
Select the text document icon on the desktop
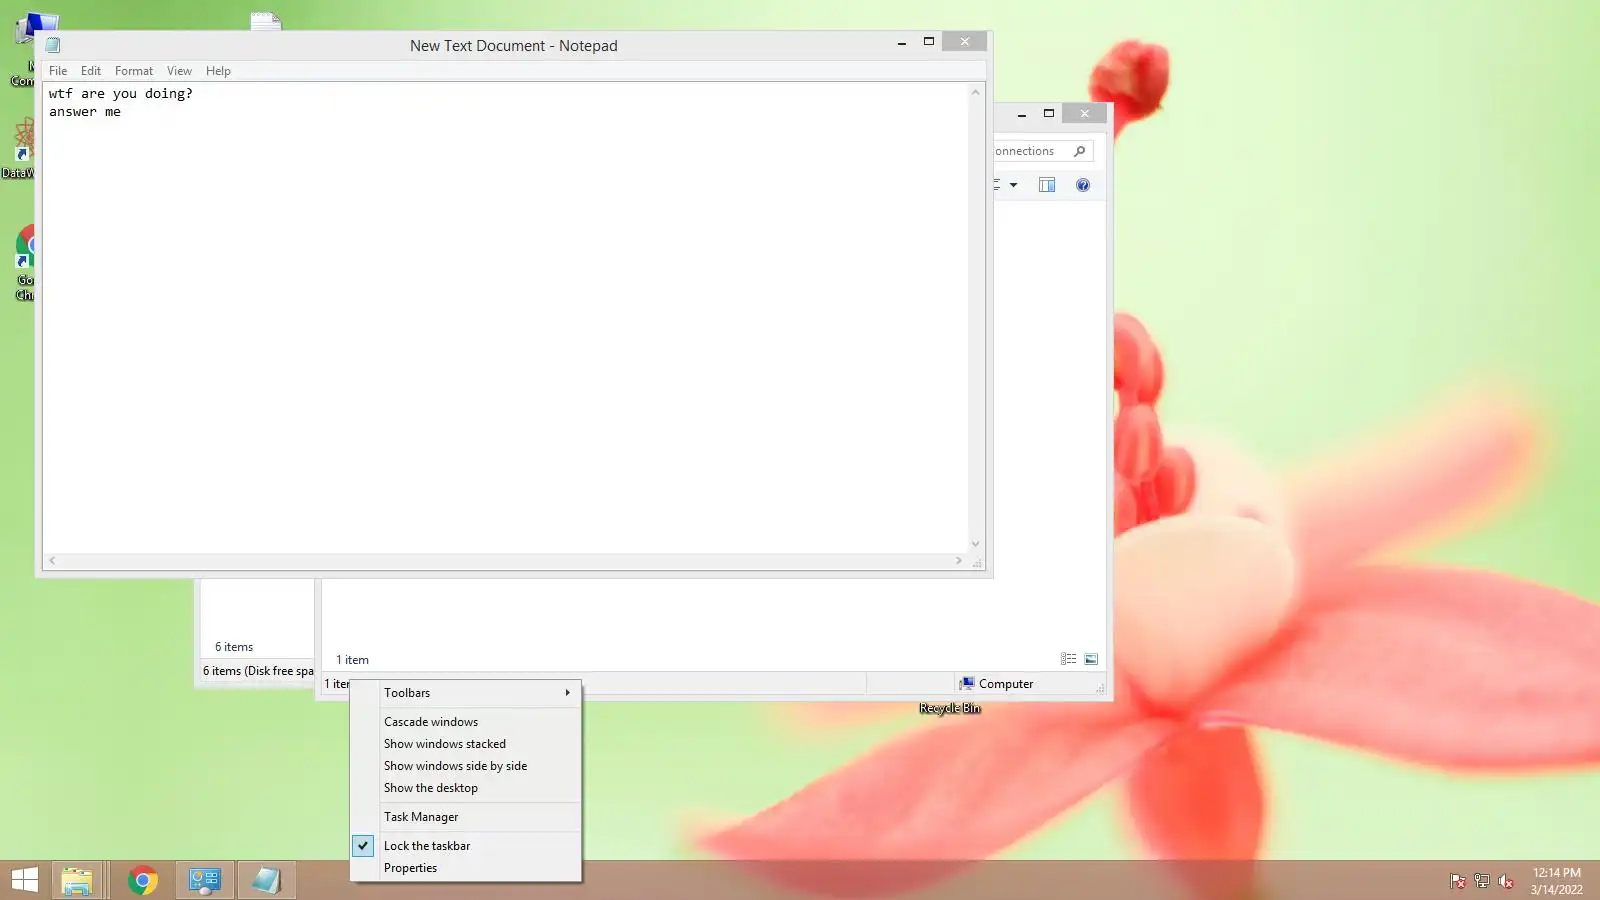[x=266, y=21]
